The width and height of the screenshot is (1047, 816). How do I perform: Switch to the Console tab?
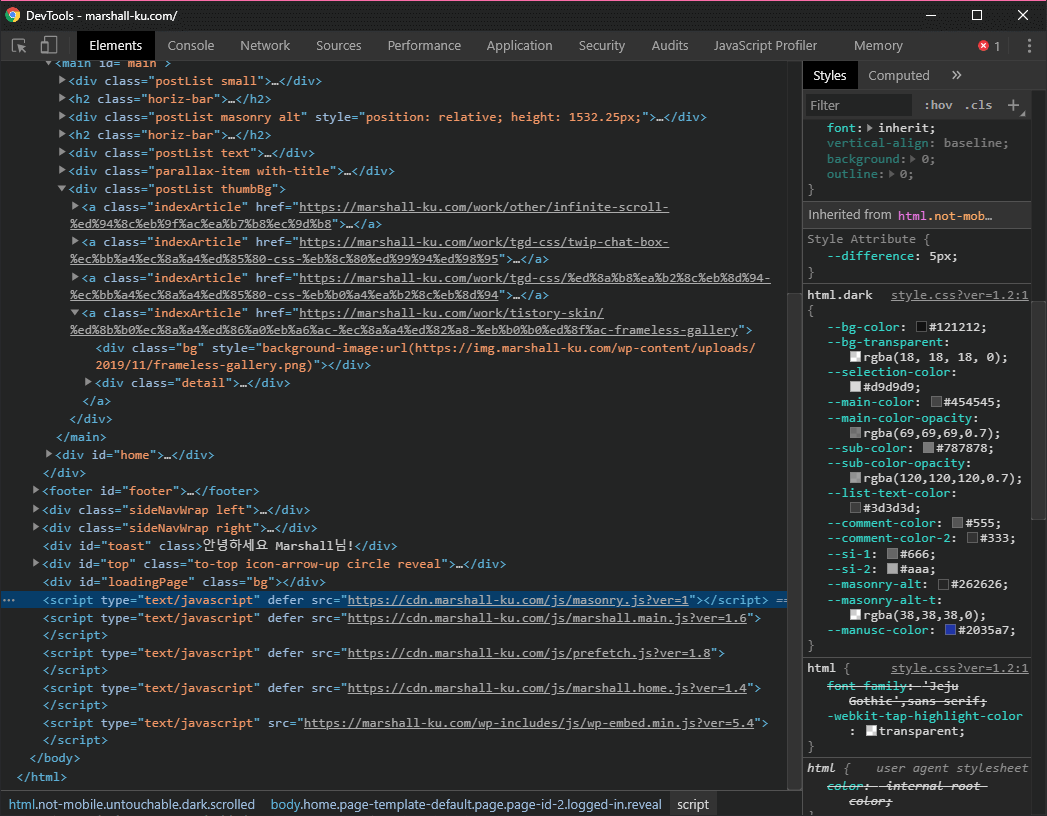(x=191, y=46)
